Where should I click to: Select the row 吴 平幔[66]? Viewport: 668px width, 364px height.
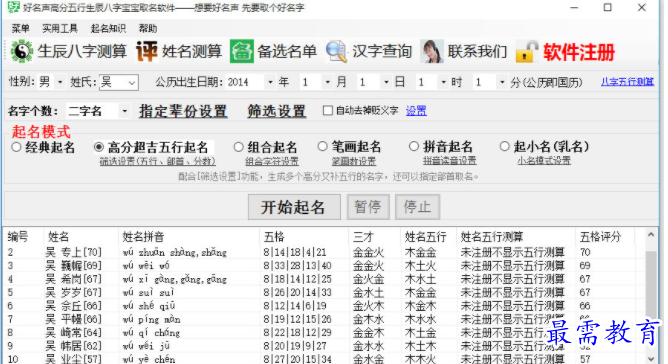[324, 319]
